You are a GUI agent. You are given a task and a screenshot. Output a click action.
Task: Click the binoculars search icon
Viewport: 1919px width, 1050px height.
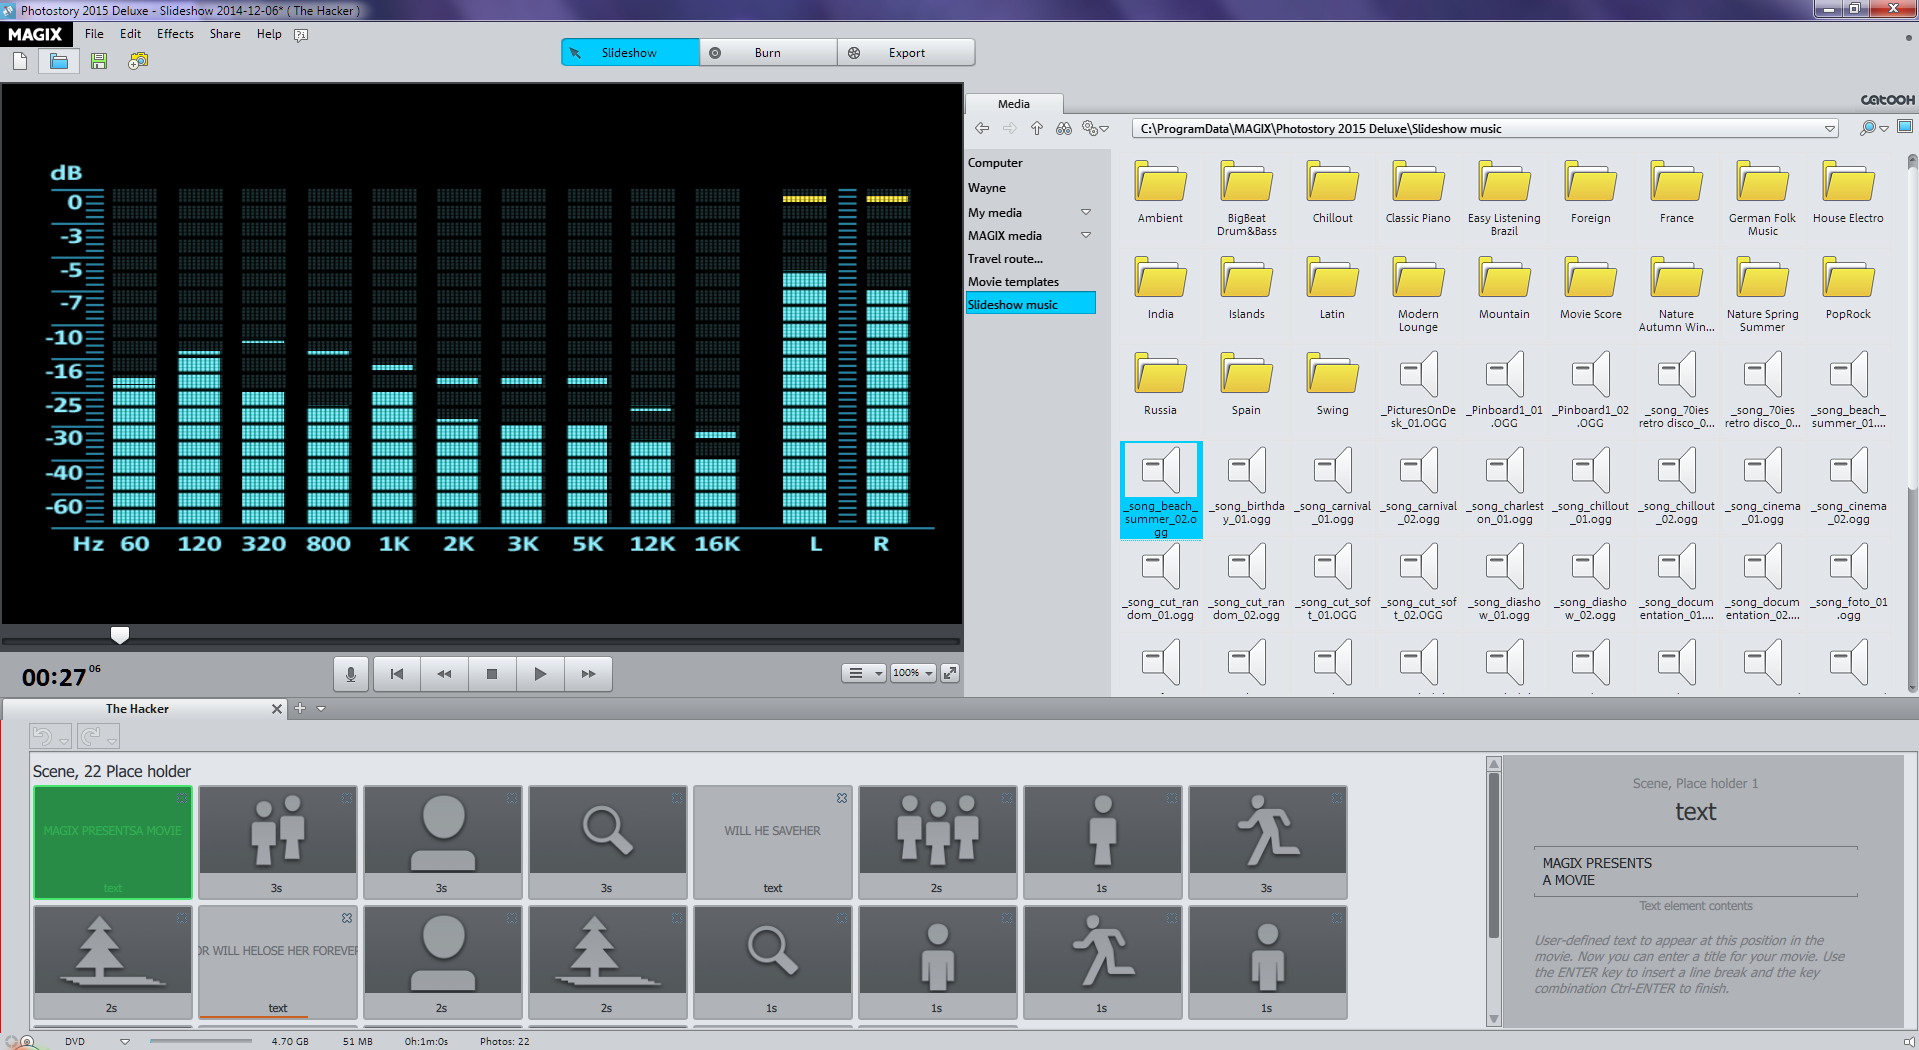point(1064,128)
